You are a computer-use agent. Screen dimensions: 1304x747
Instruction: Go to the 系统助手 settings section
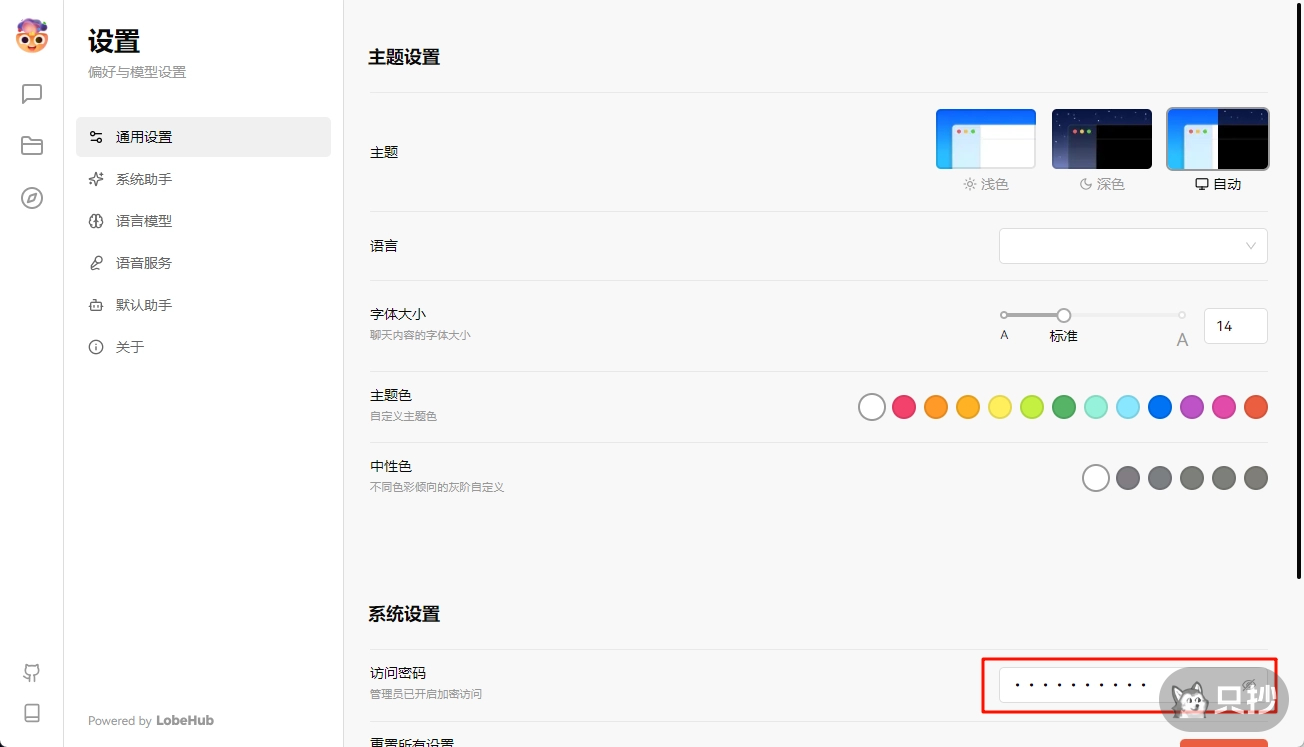click(143, 179)
